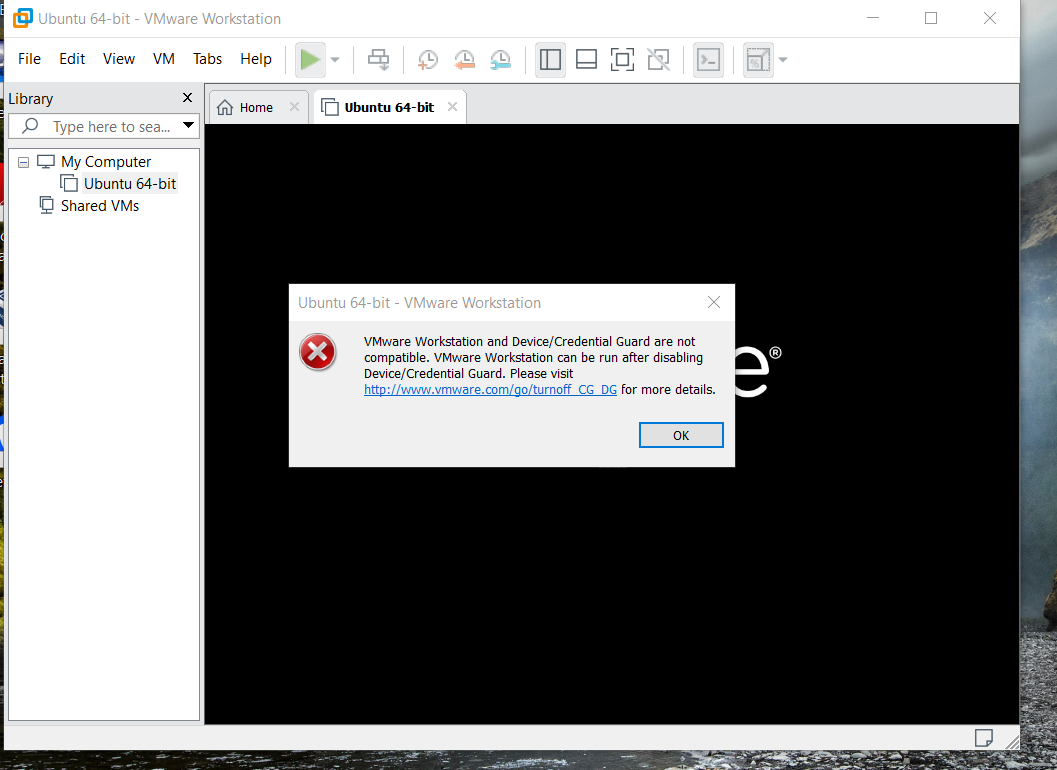The height and width of the screenshot is (770, 1057).
Task: Take a snapshot of the VM
Action: 428,59
